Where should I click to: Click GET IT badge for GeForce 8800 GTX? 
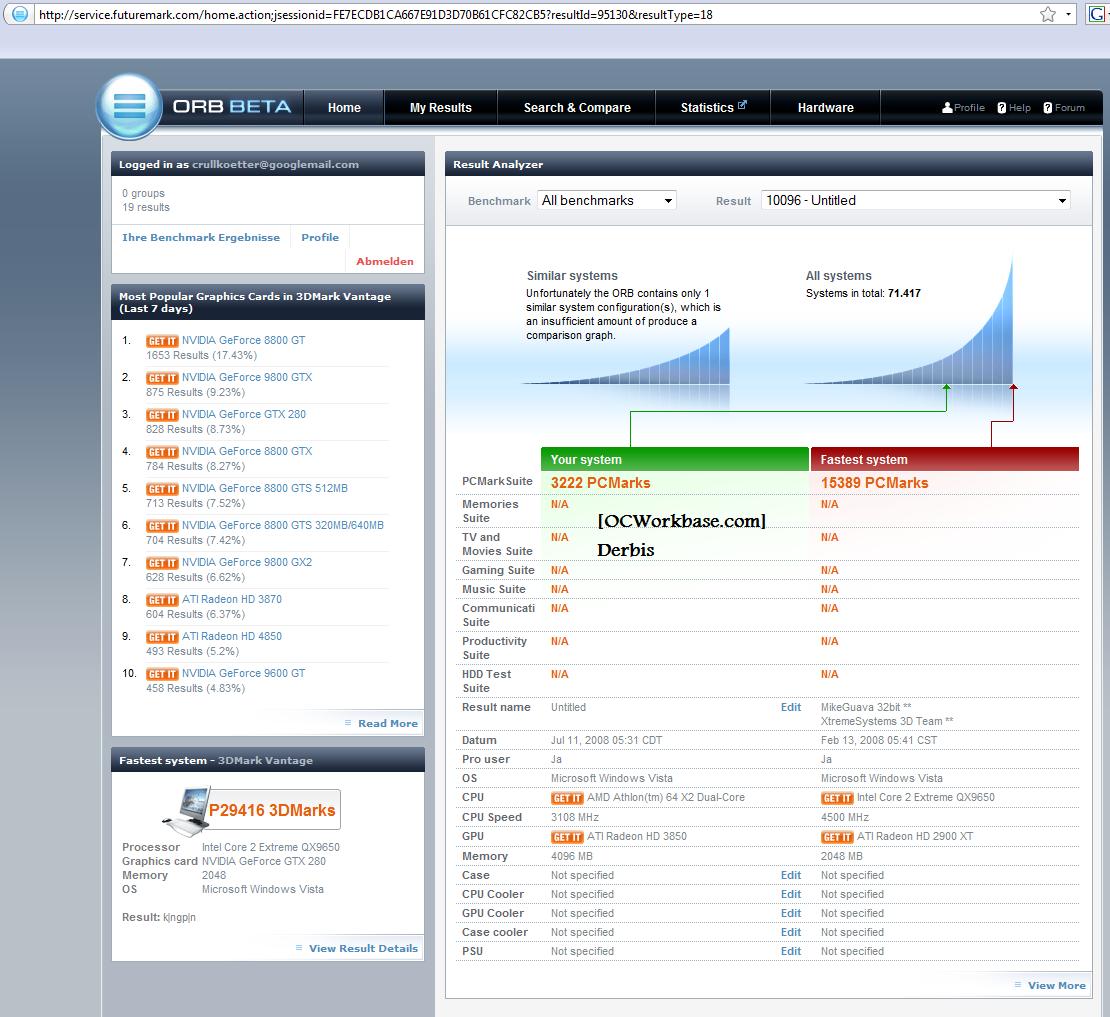click(162, 452)
